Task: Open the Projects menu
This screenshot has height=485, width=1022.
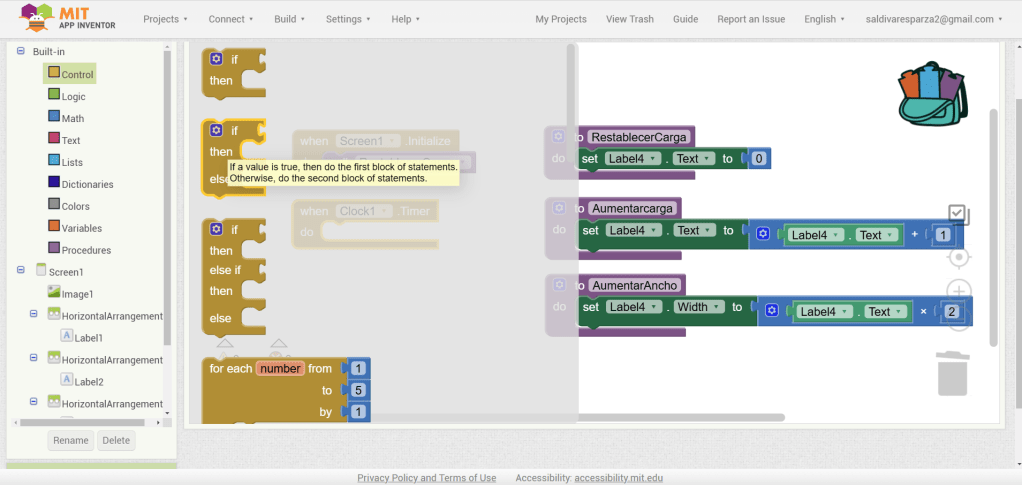Action: (x=165, y=19)
